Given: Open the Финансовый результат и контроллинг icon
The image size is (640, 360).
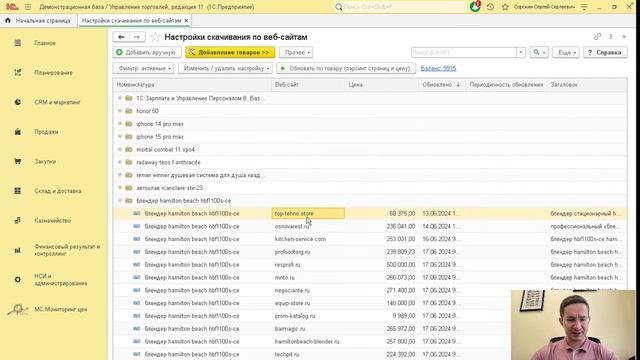Looking at the screenshot, I should pyautogui.click(x=18, y=250).
